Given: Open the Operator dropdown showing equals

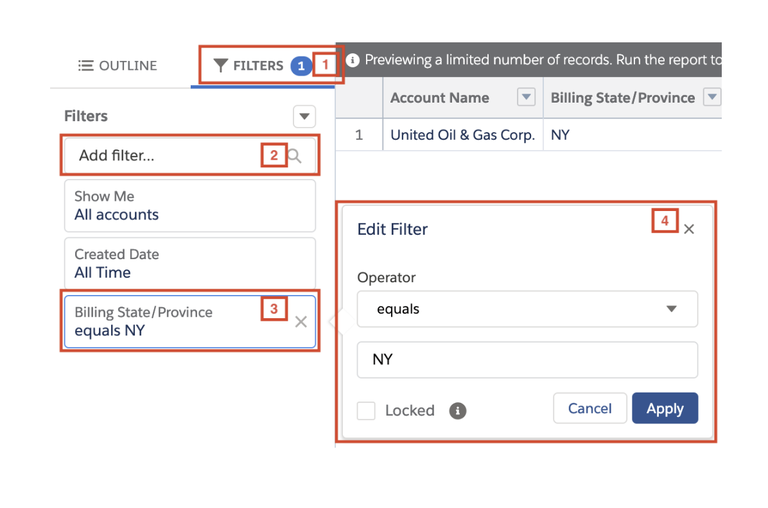Looking at the screenshot, I should [x=527, y=309].
